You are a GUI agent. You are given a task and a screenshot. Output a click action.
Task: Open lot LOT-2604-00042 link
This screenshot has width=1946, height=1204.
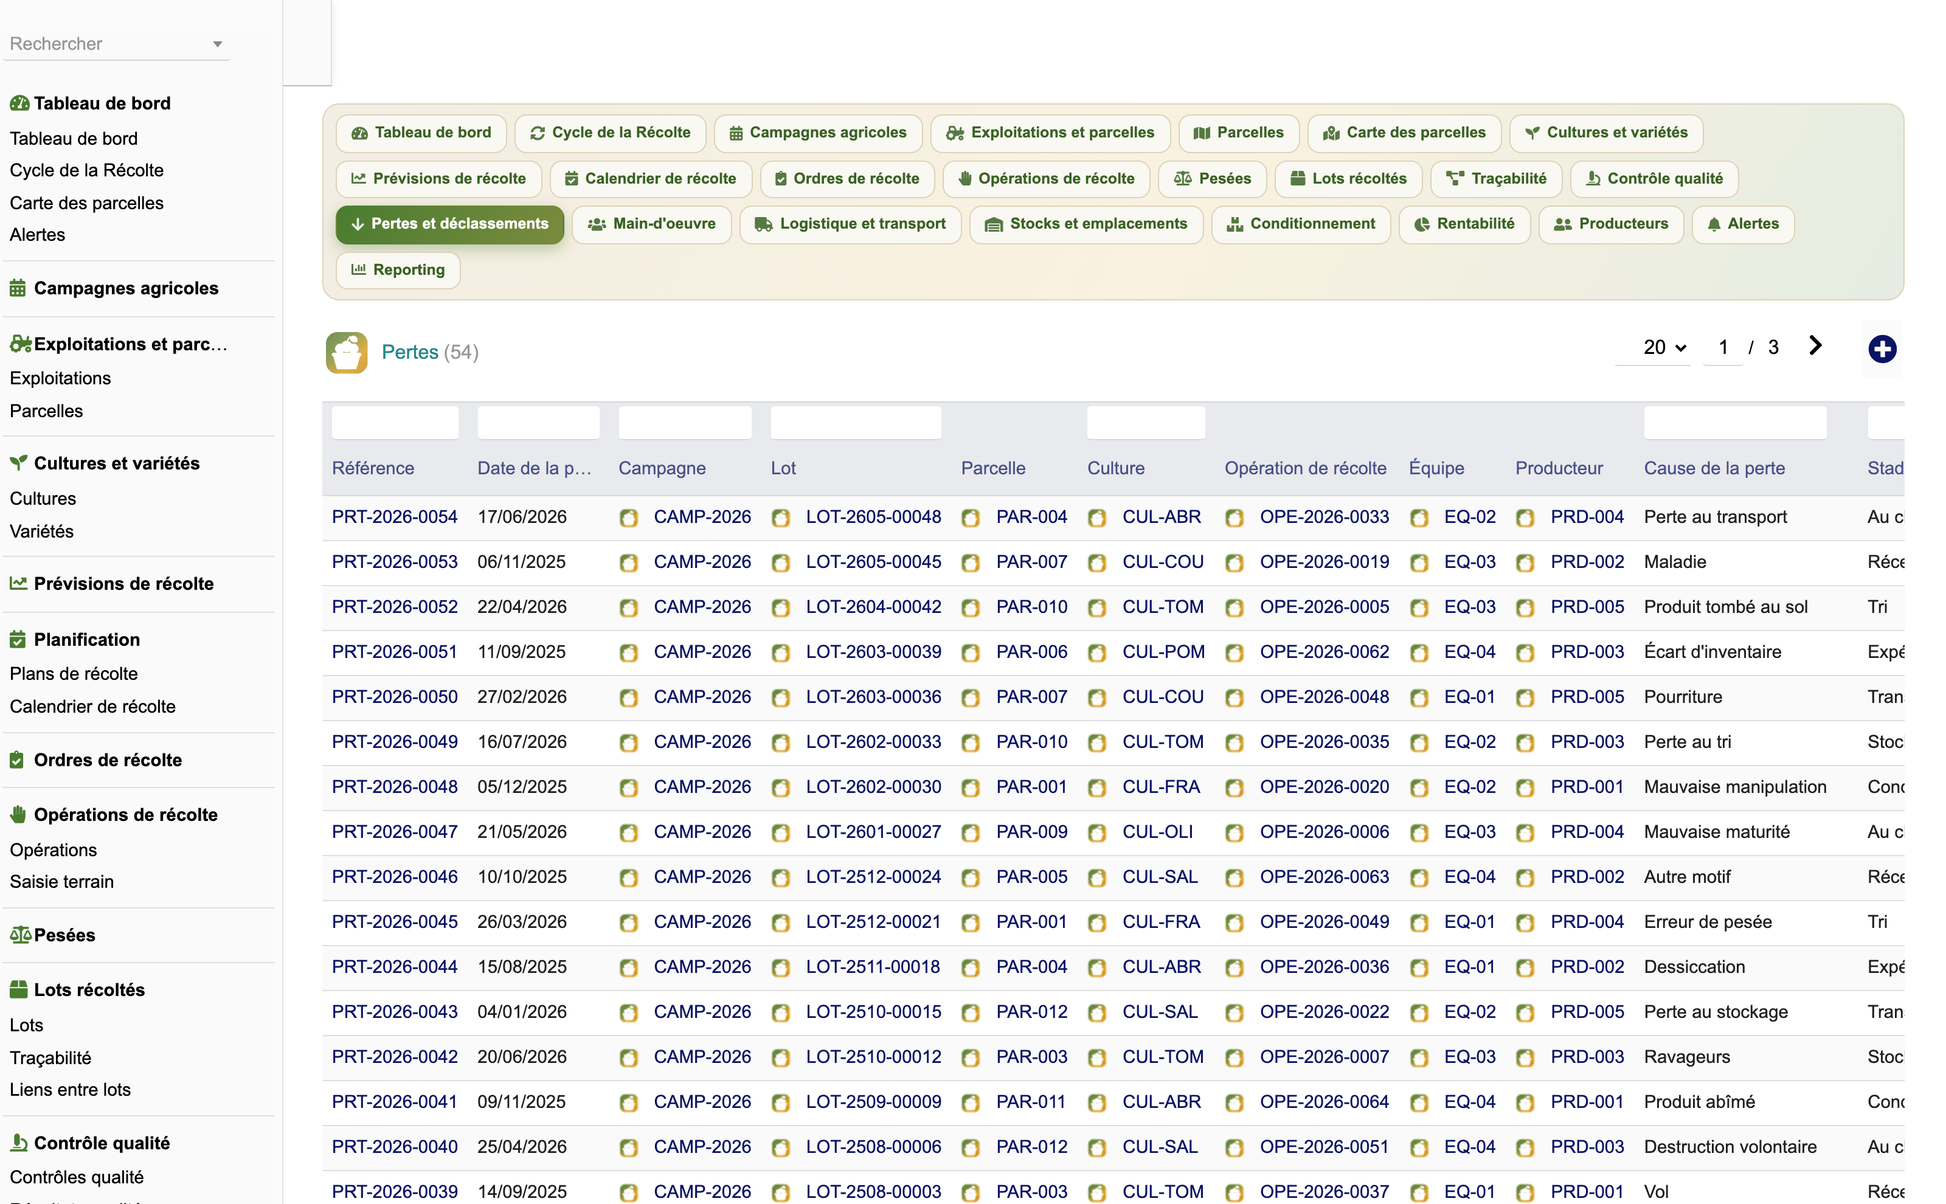pos(873,607)
